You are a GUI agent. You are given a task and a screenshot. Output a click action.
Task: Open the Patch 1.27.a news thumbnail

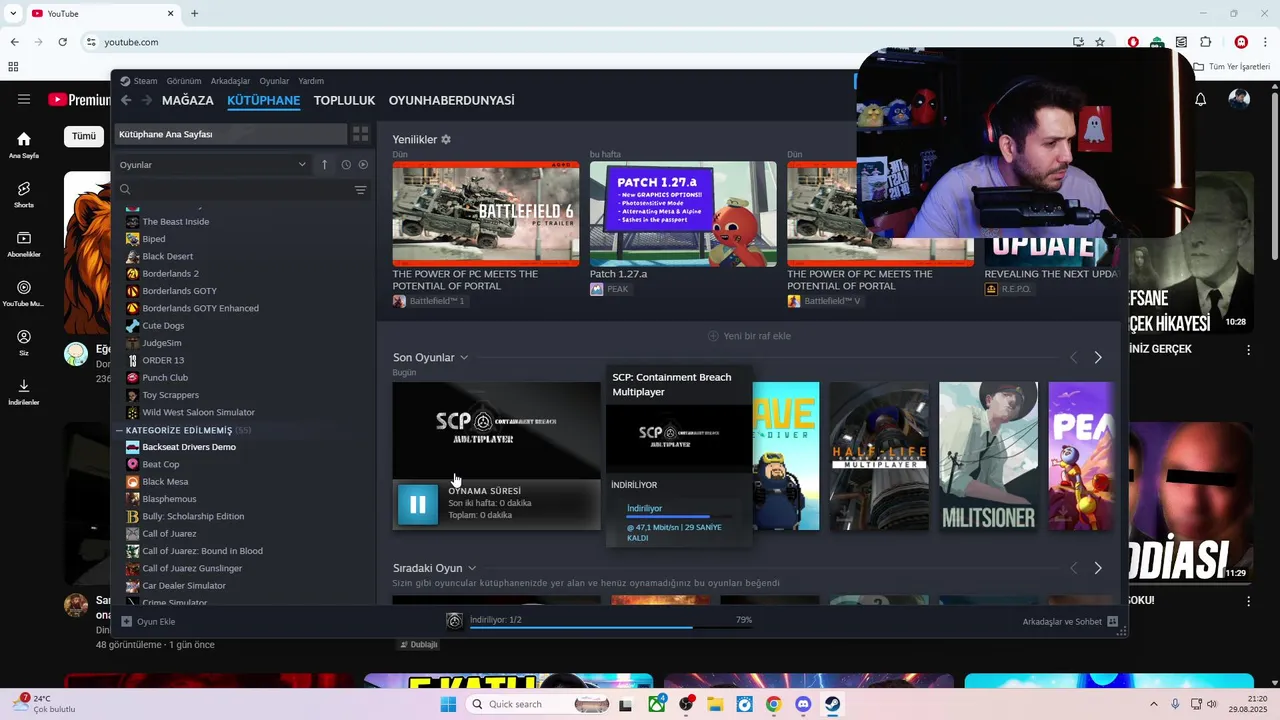pos(683,214)
